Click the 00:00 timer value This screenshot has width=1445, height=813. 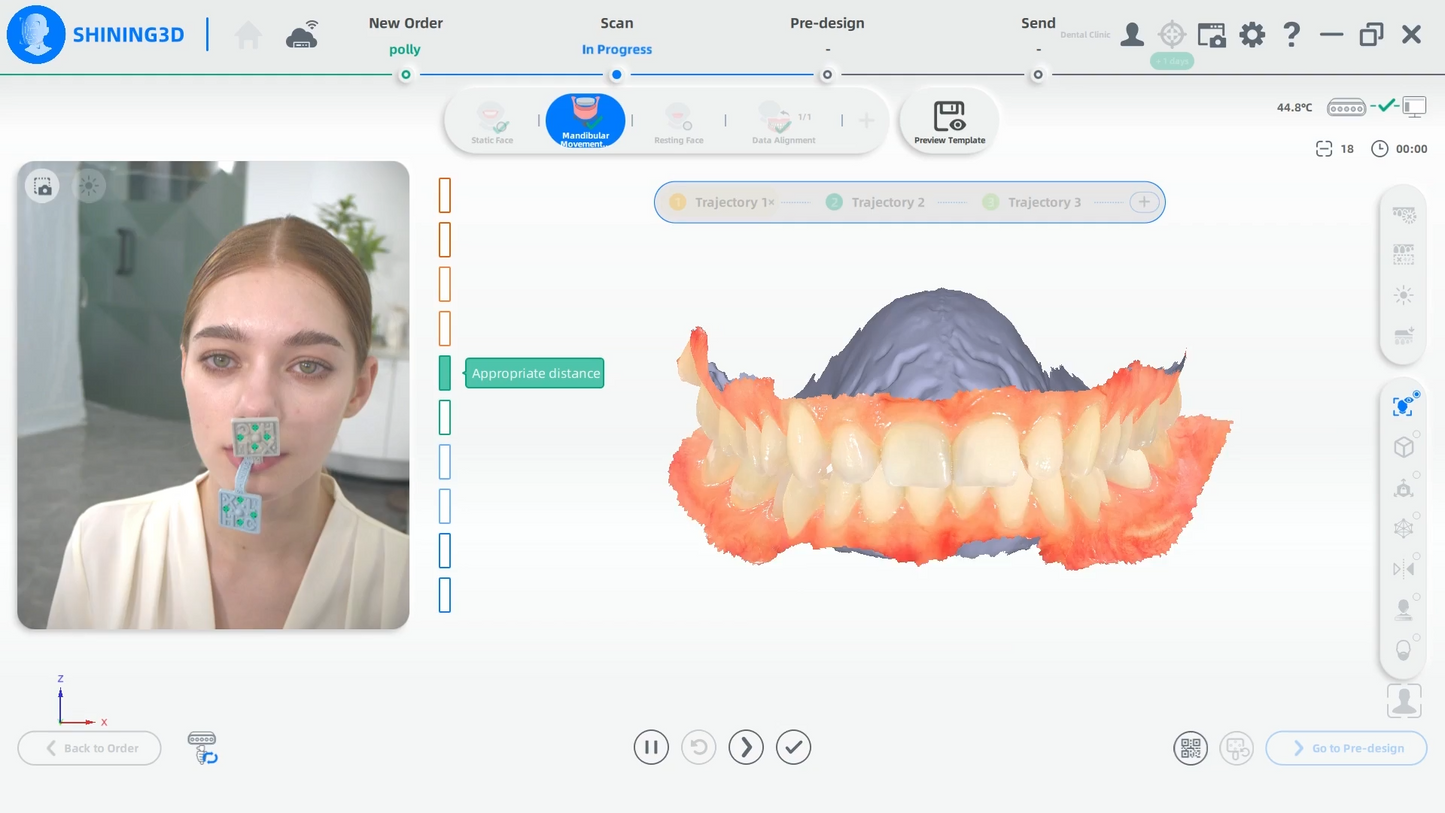coord(1411,149)
